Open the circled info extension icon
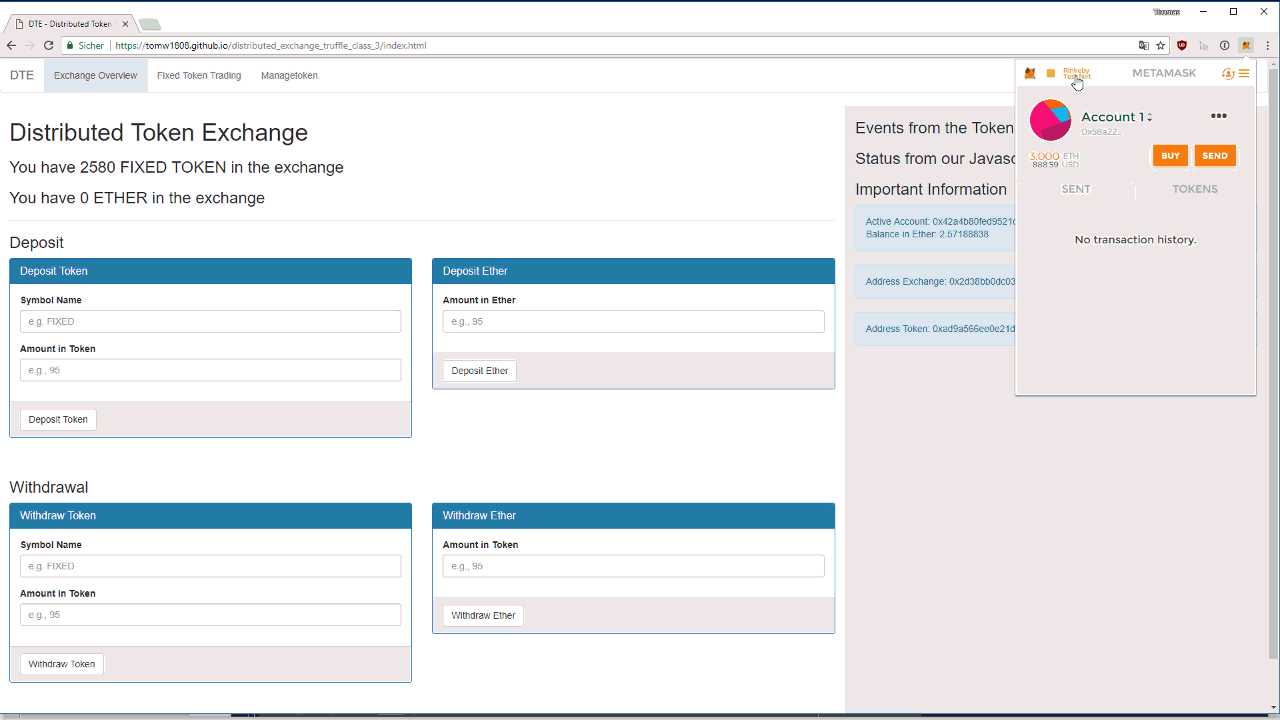The height and width of the screenshot is (720, 1280). [x=1224, y=45]
